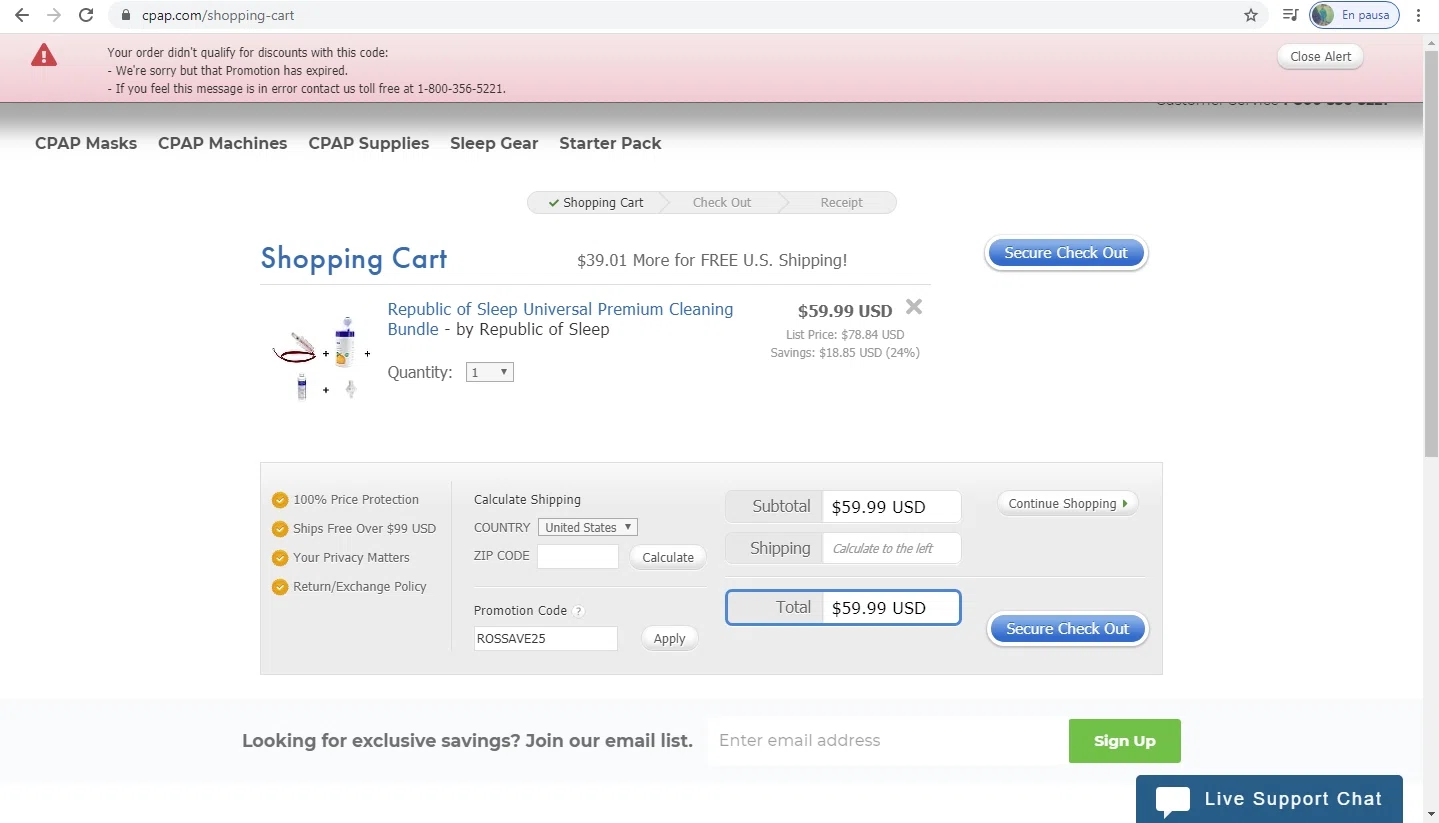1439x823 pixels.
Task: Click the checkmark icon beside Ships Free Over $99
Action: pyautogui.click(x=280, y=529)
